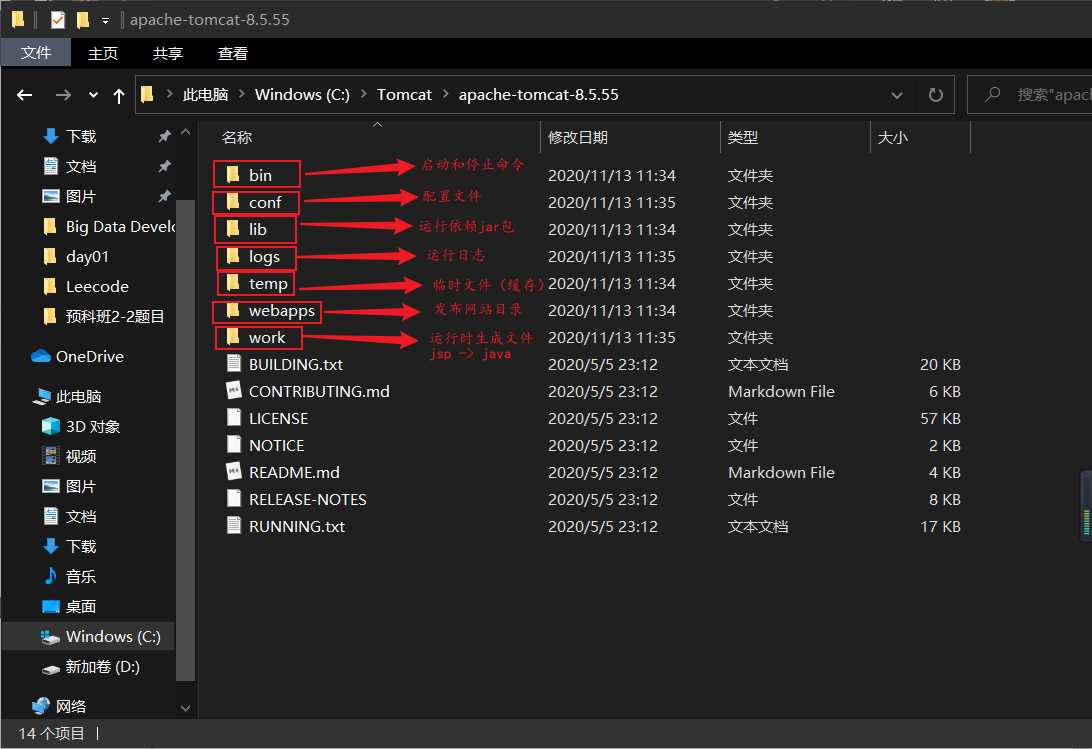
Task: Select Windows (C:) drive in navigation pane
Action: click(113, 636)
